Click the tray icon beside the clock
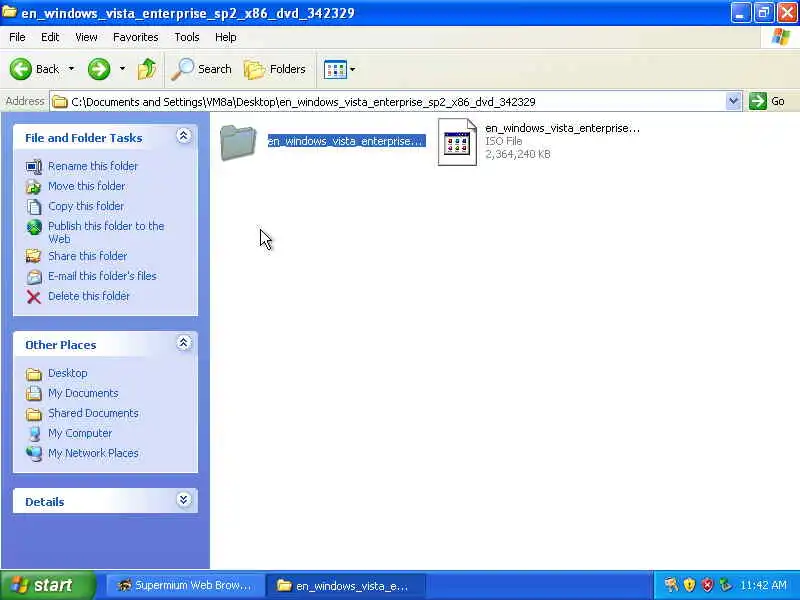This screenshot has width=800, height=600. coord(725,585)
